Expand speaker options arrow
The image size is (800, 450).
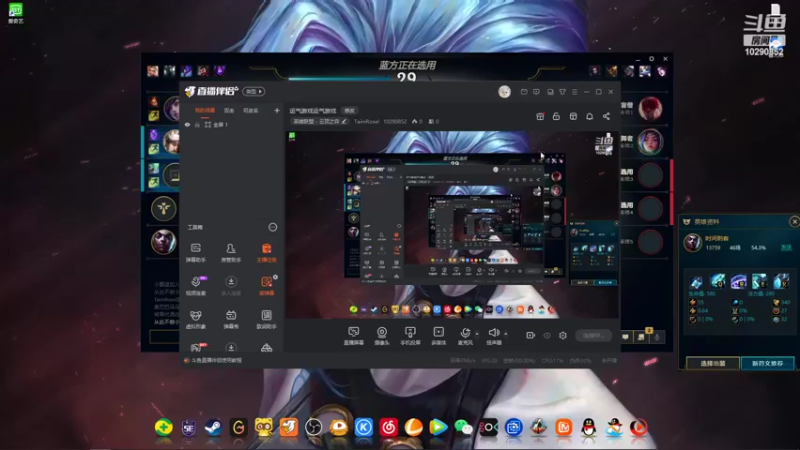[506, 334]
